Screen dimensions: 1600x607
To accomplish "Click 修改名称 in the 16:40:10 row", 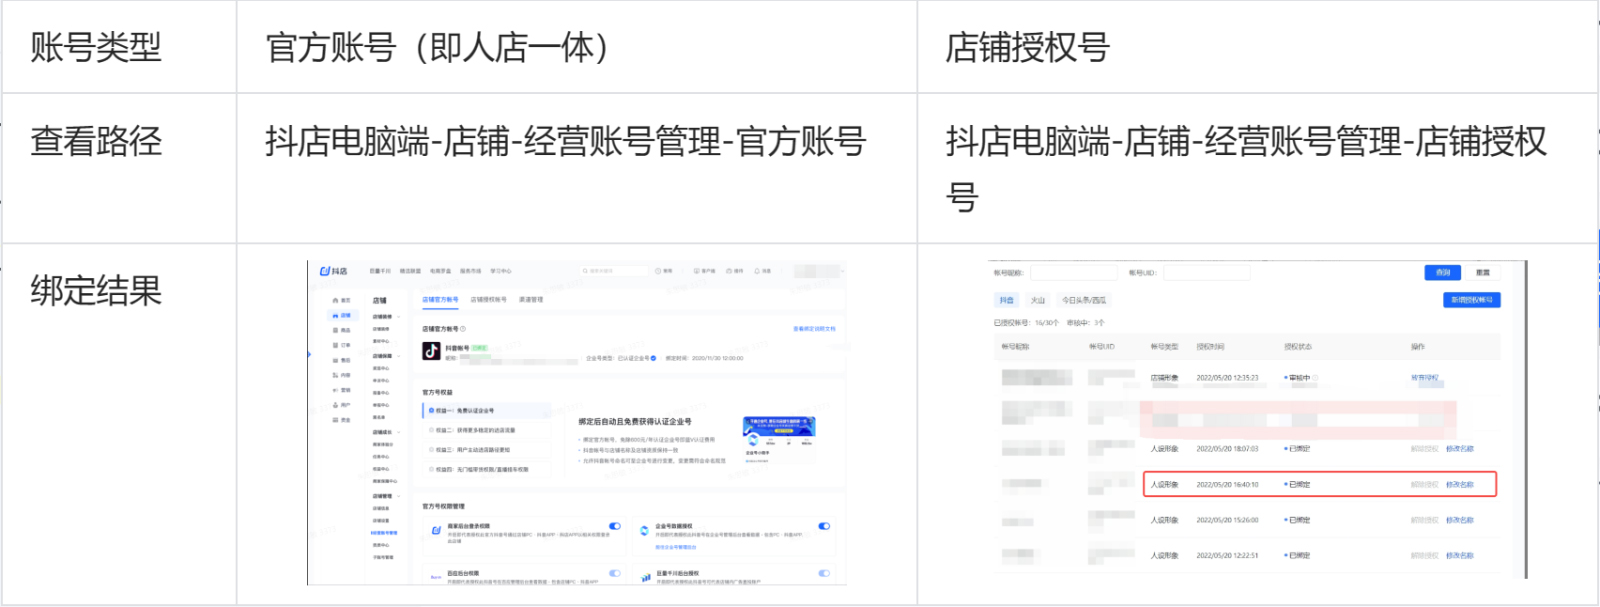I will tap(1460, 485).
